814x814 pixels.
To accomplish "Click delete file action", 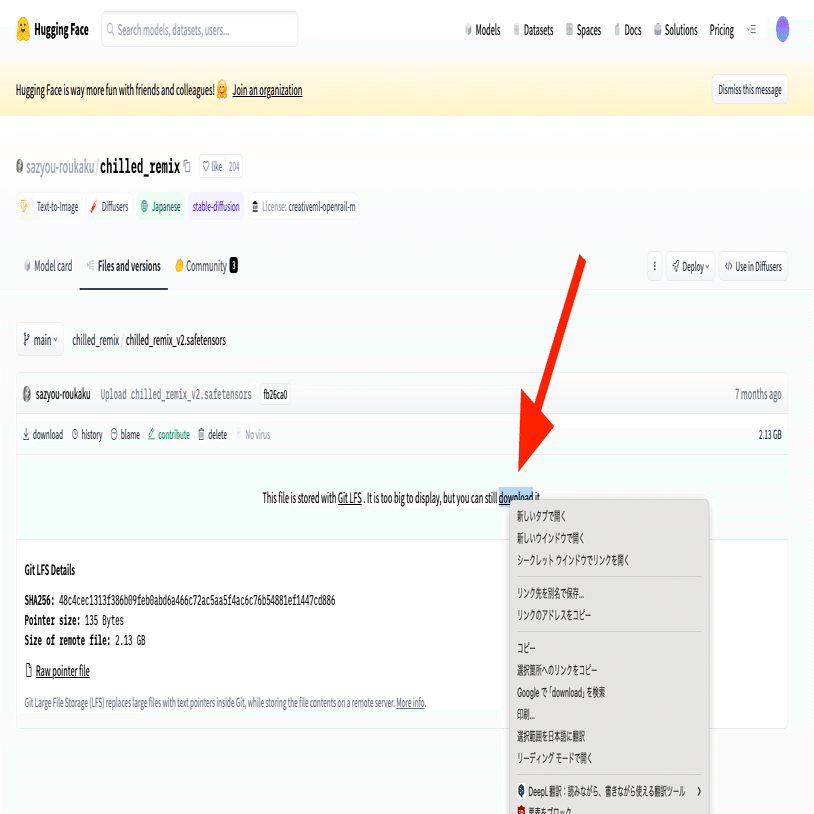I will point(212,435).
